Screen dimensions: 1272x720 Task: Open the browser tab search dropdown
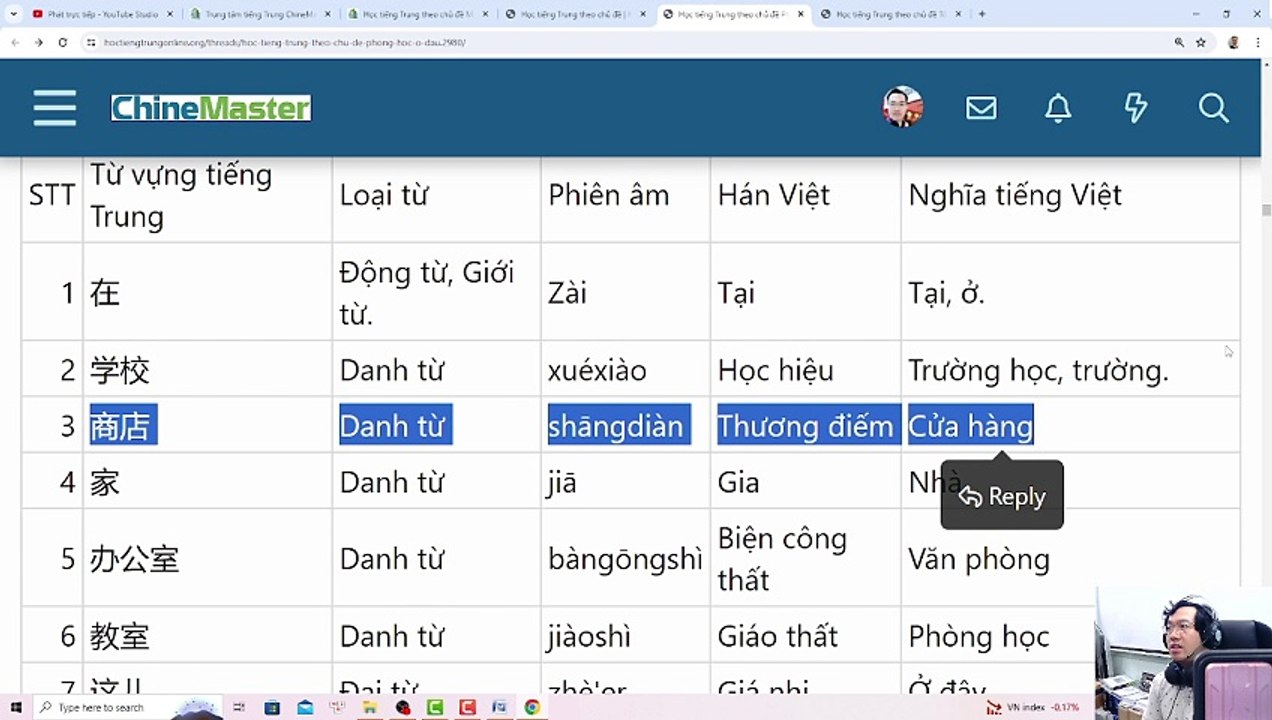pyautogui.click(x=13, y=14)
